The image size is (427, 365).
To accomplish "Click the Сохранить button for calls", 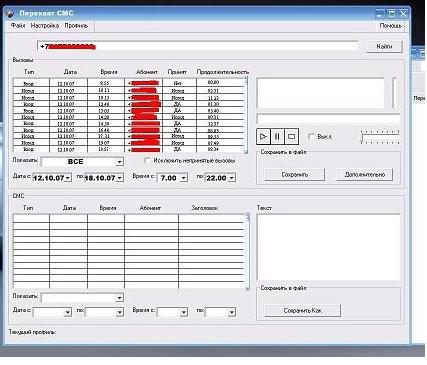I will pos(295,175).
